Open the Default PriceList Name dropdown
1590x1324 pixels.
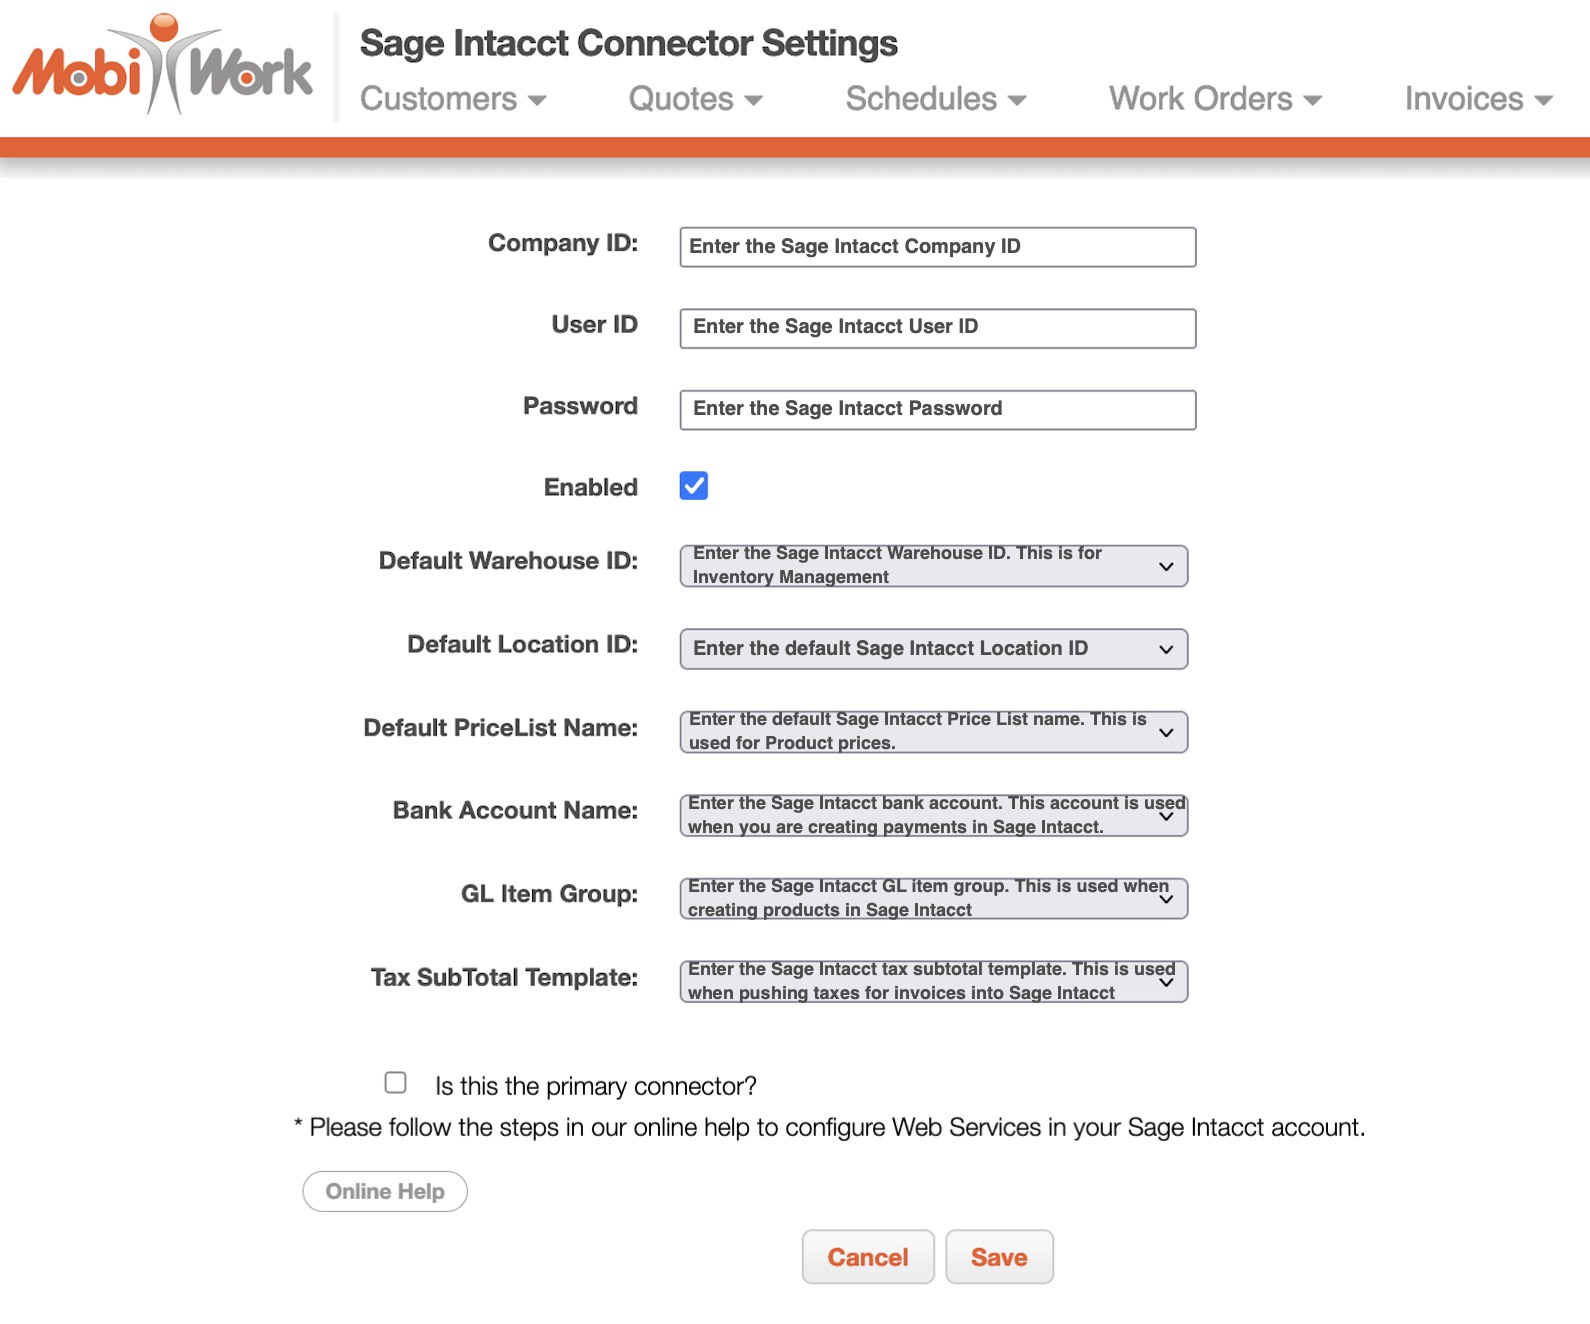(x=933, y=732)
